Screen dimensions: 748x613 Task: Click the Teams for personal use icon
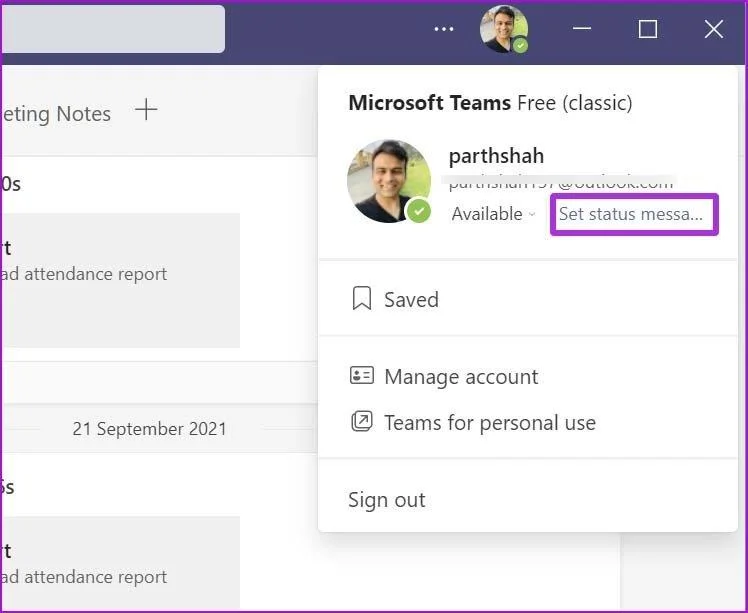tap(362, 422)
